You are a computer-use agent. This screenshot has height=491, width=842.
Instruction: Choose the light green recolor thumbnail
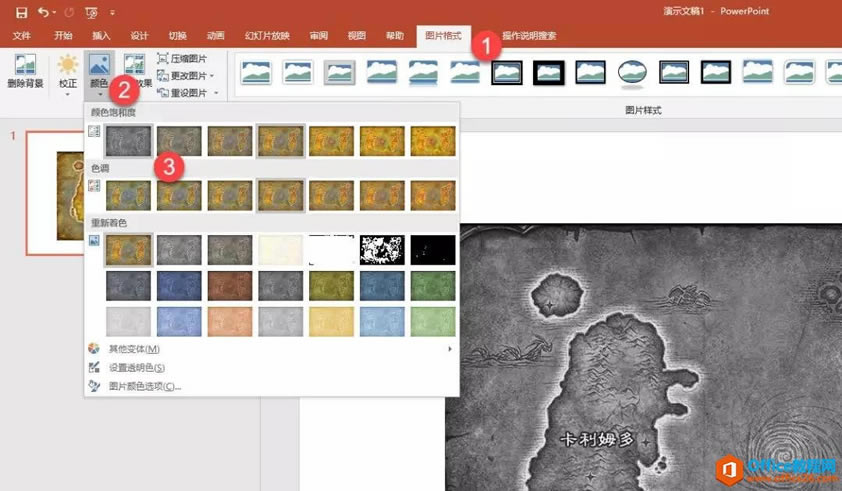(x=433, y=321)
